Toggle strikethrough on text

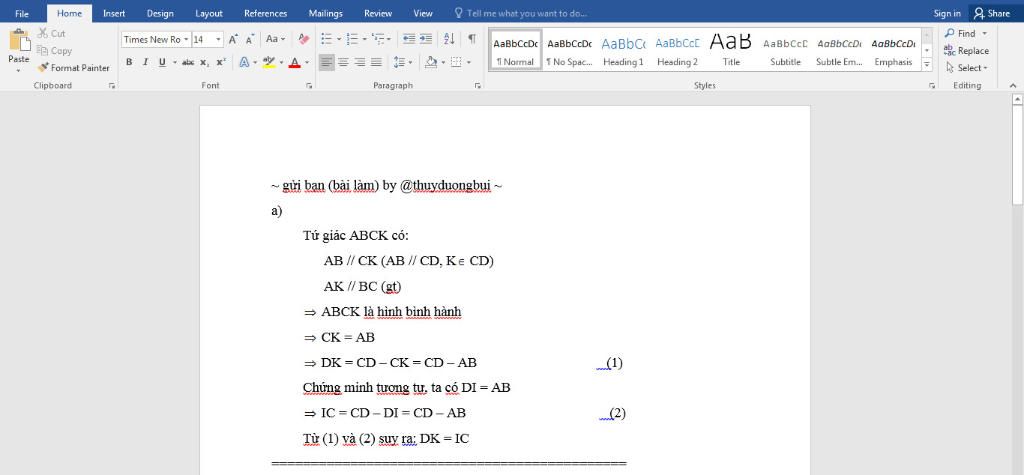coord(187,62)
